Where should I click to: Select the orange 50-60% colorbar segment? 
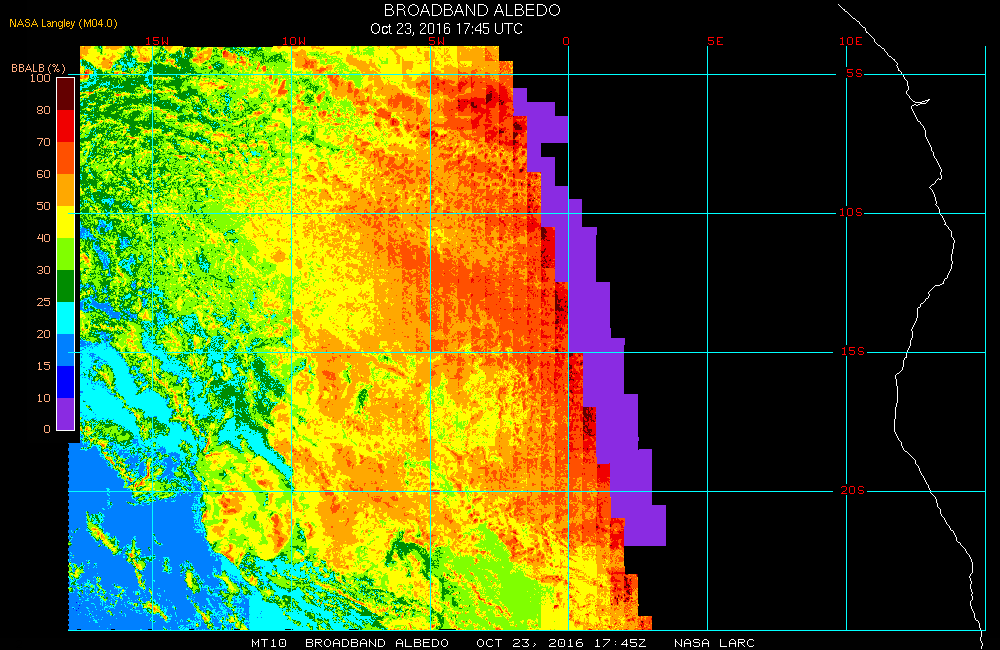(x=64, y=190)
